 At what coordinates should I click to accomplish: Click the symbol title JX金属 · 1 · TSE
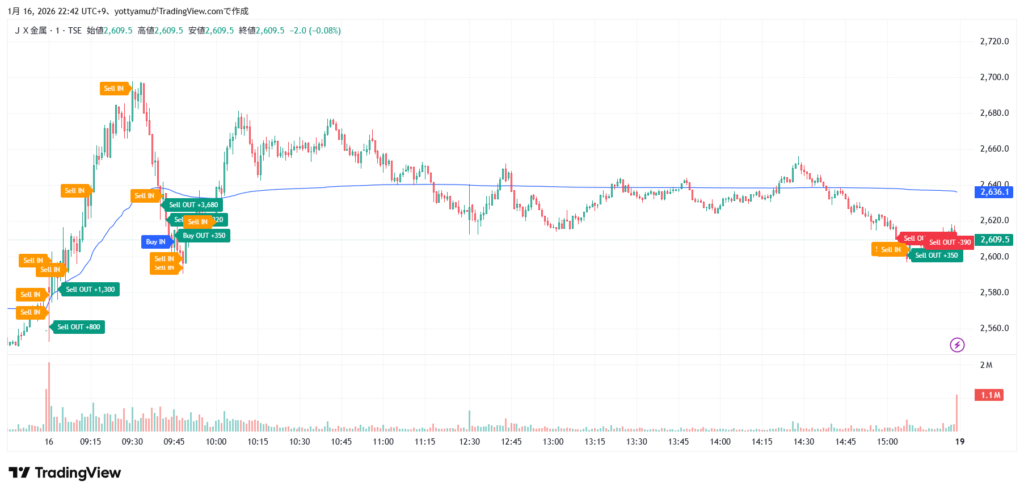(48, 30)
